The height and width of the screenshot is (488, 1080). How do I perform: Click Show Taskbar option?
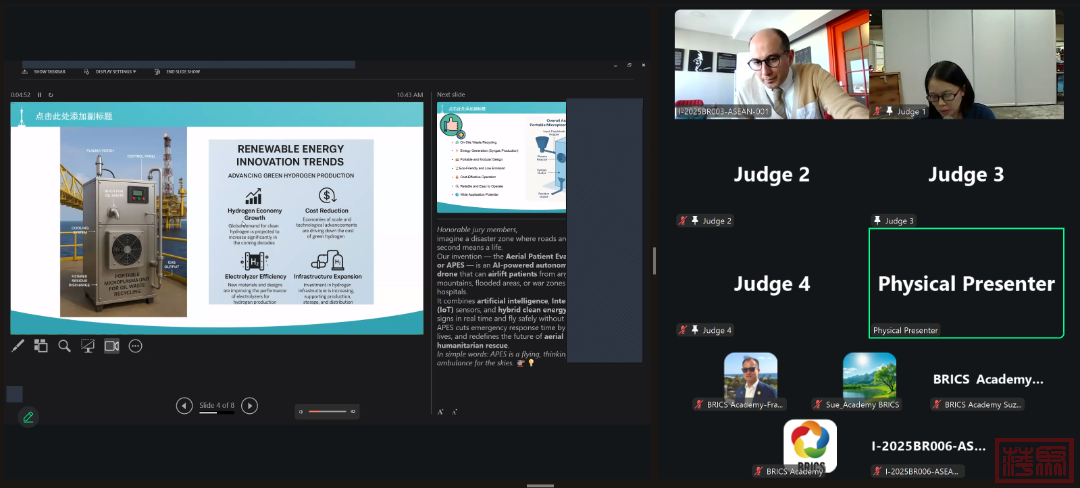[x=46, y=72]
